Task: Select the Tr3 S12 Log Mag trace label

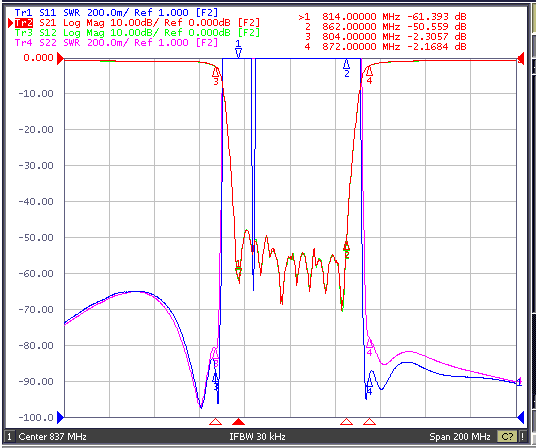Action: 137,33
